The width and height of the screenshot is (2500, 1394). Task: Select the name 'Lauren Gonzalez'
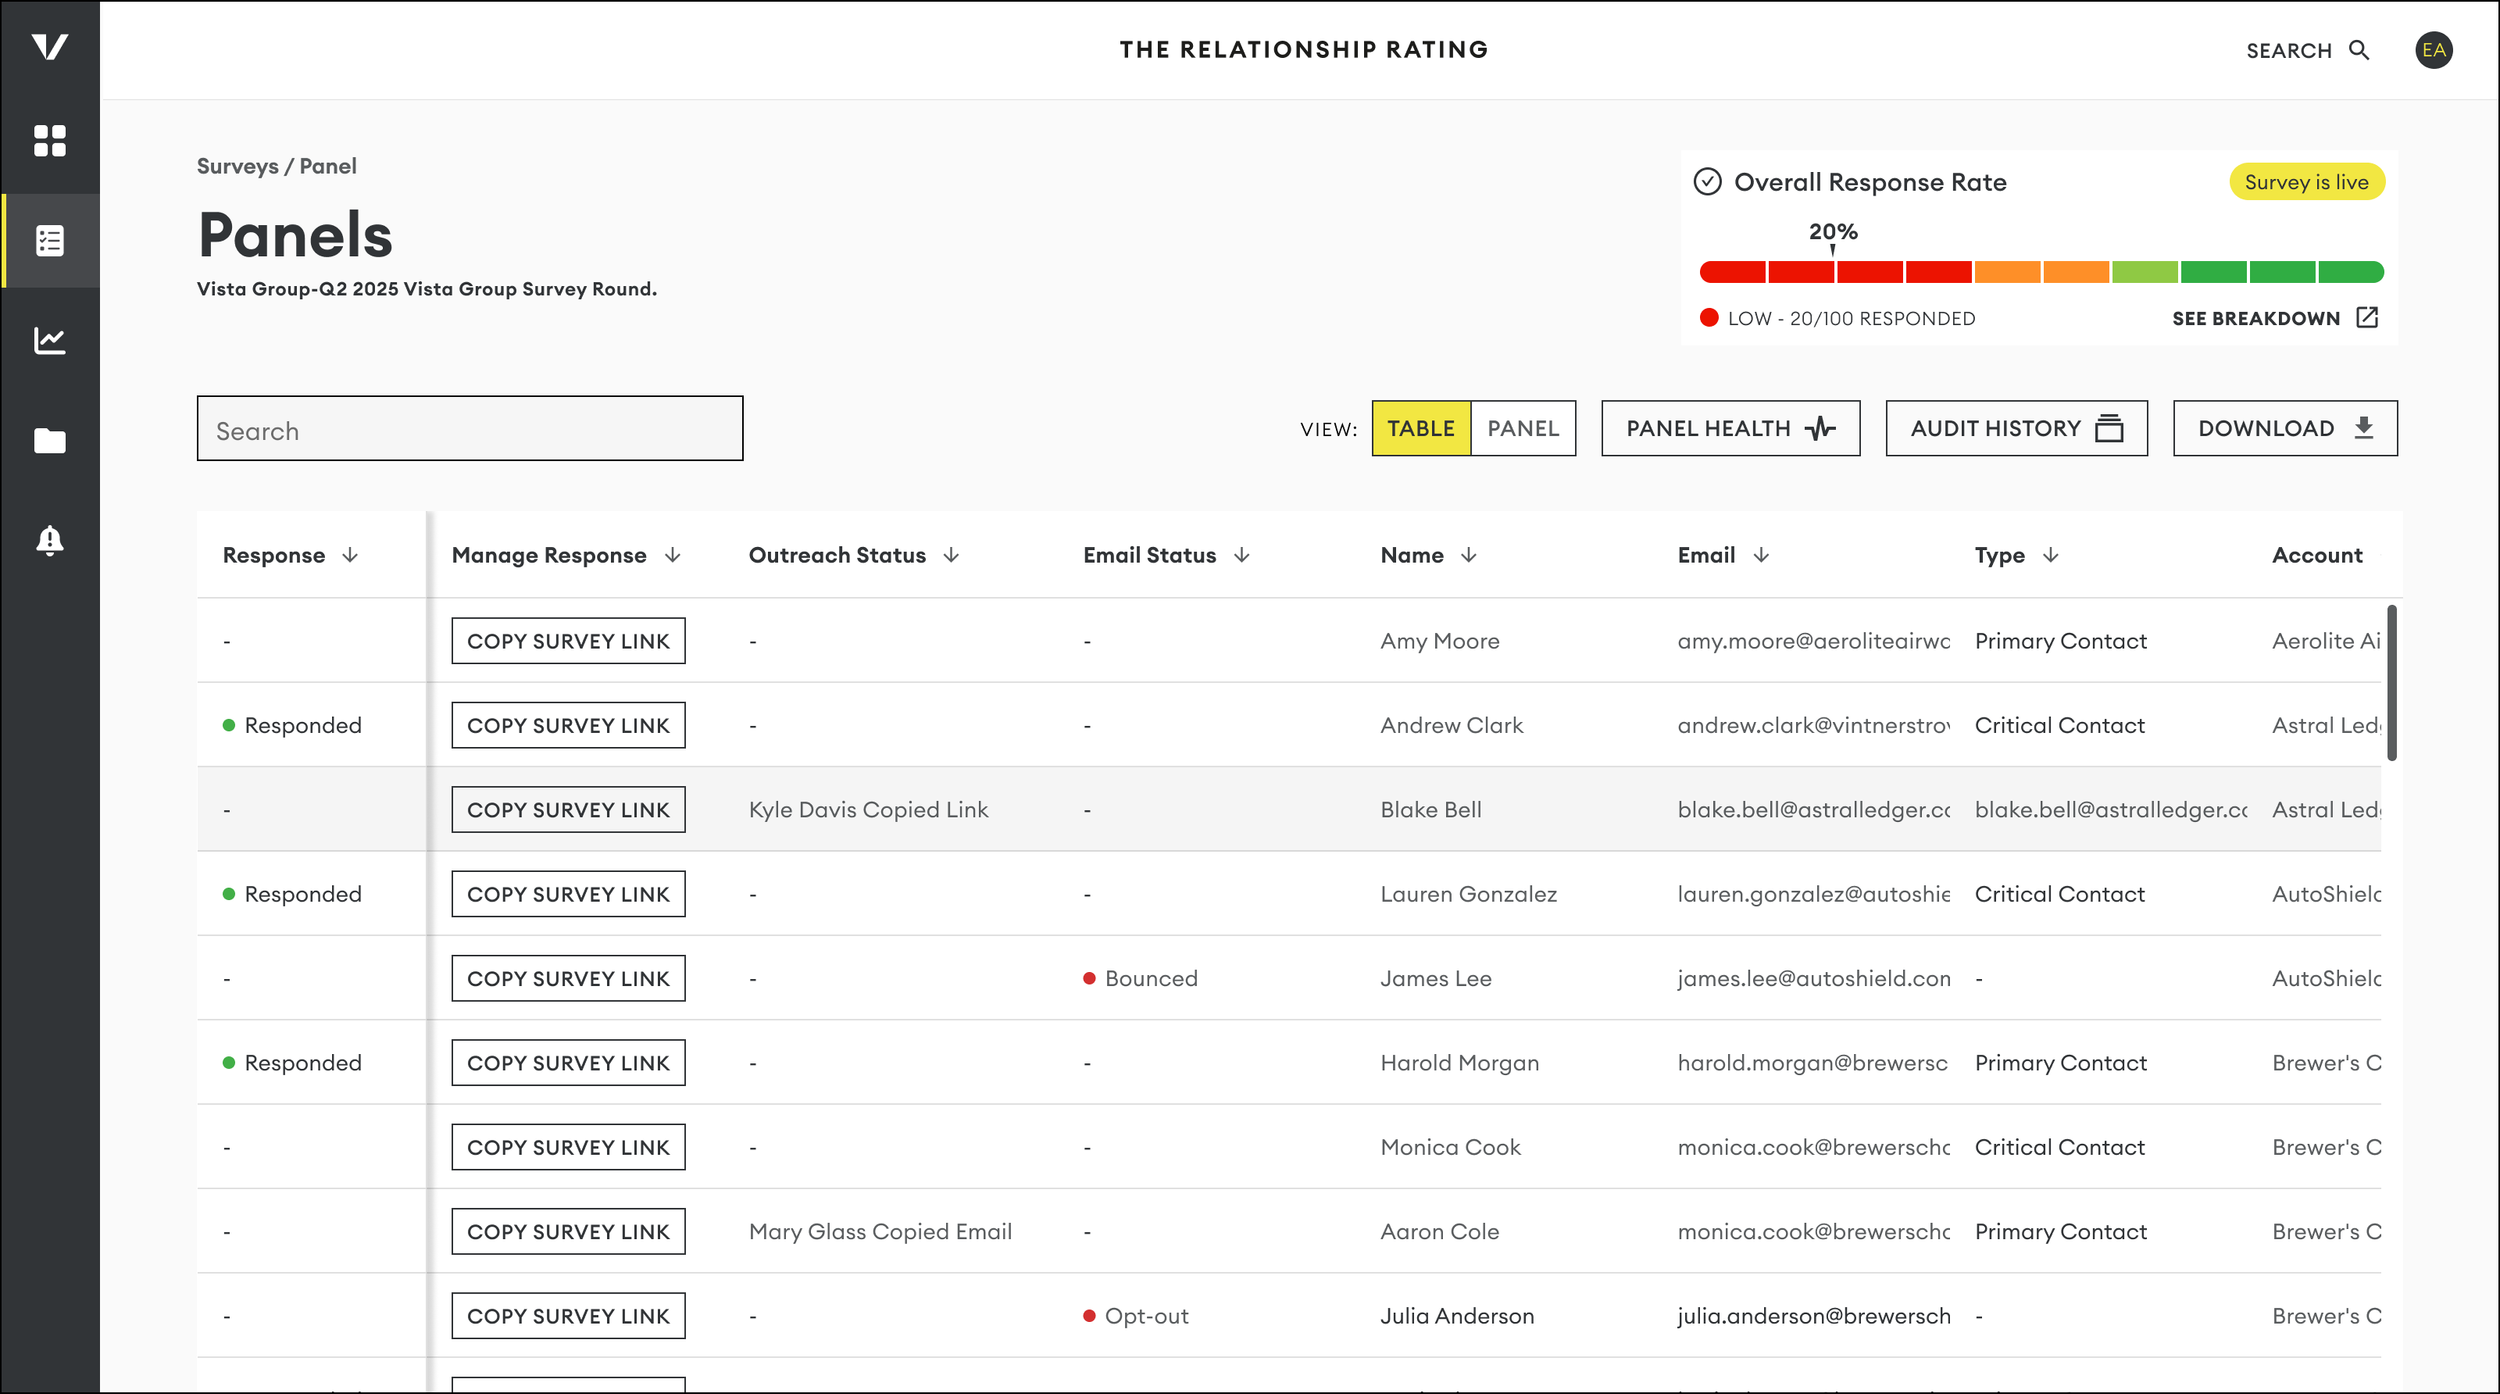[x=1469, y=894]
